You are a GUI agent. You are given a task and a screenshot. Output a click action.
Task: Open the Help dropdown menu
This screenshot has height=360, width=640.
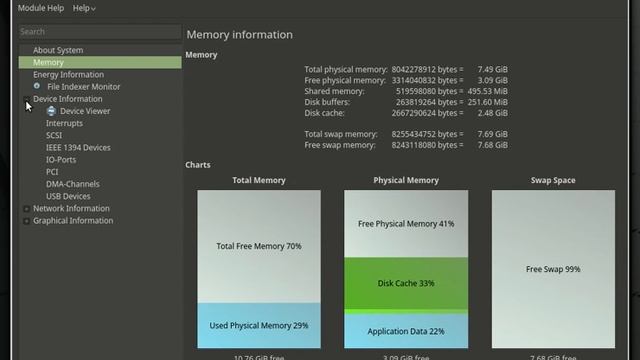[x=84, y=8]
